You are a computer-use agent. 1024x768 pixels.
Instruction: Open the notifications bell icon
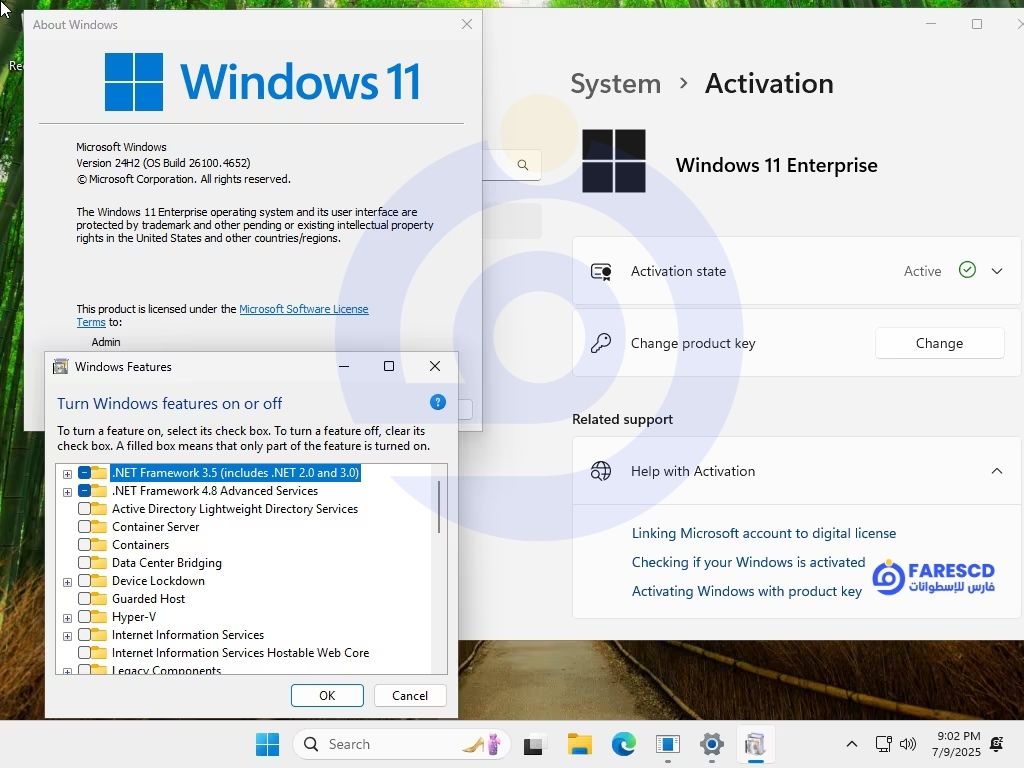(997, 744)
